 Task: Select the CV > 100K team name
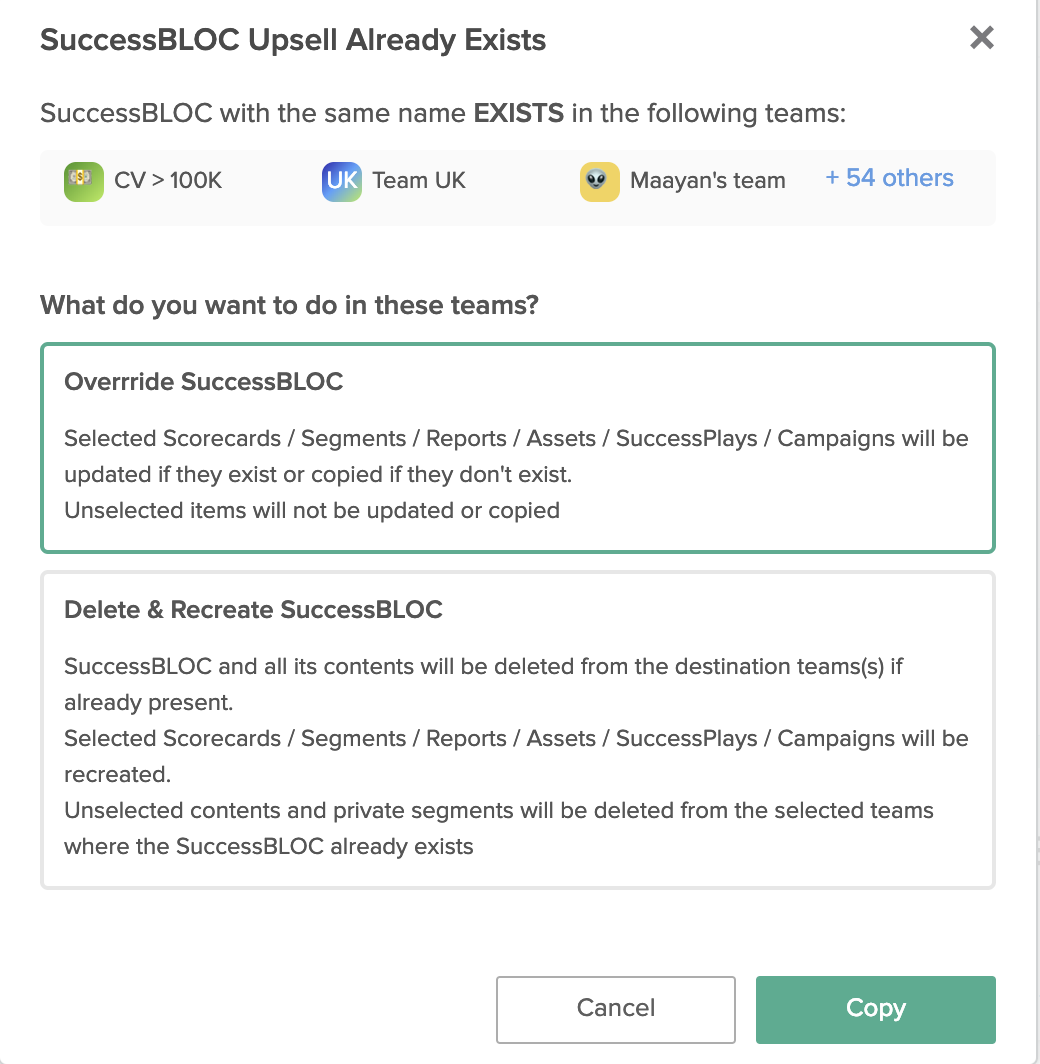tap(168, 180)
